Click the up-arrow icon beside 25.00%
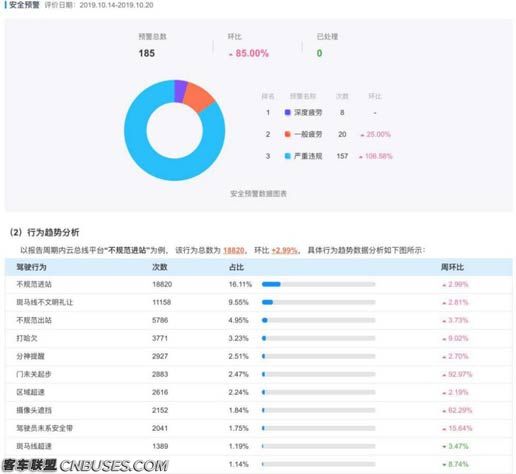Viewport: 516px width, 474px height. click(x=362, y=135)
